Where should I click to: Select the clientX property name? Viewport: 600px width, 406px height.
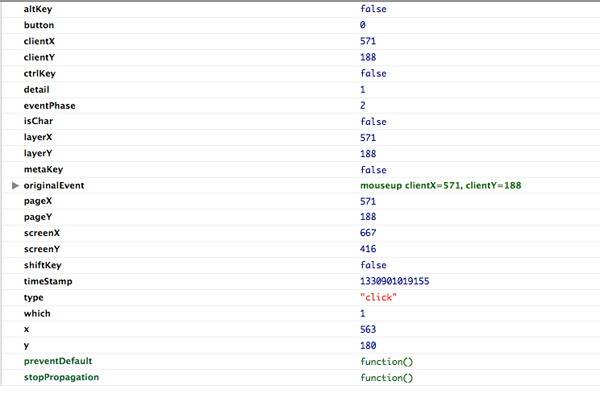(39, 41)
